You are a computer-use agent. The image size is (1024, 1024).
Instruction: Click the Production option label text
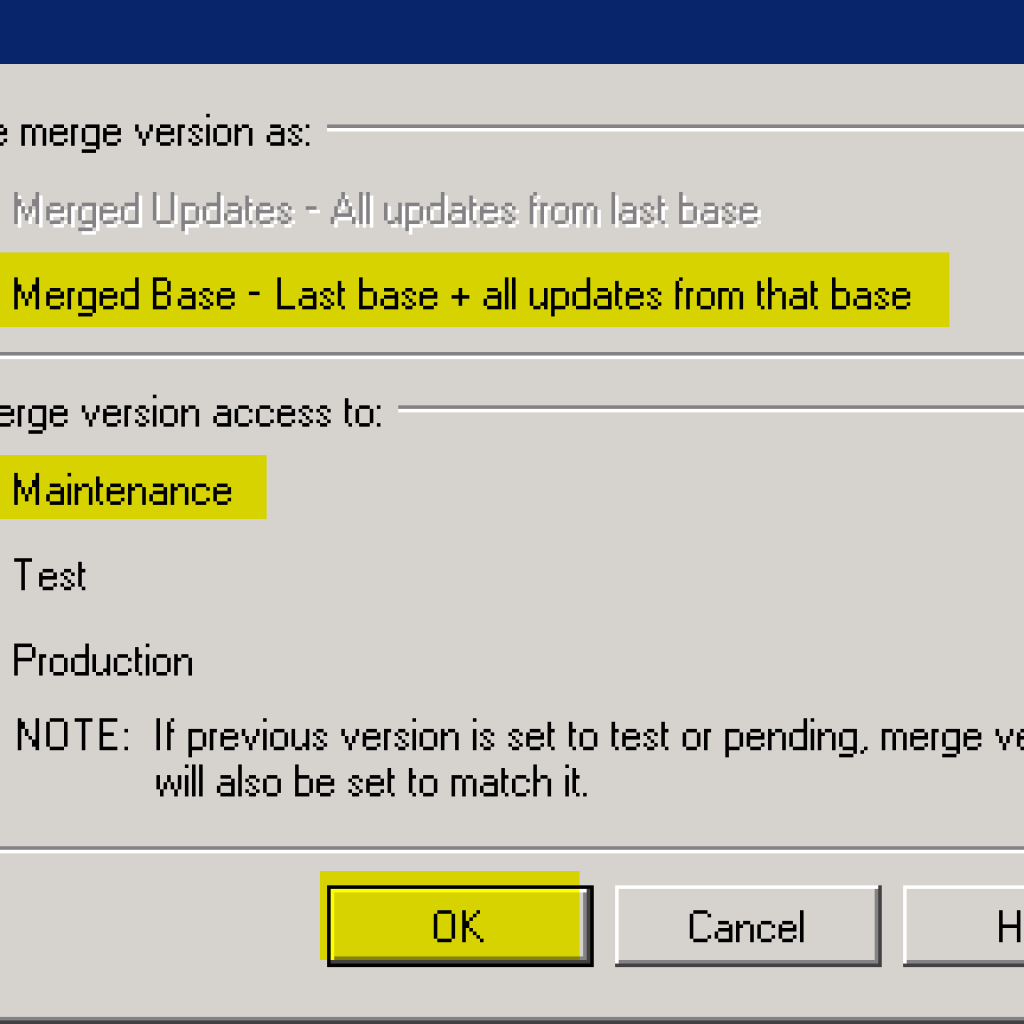[100, 660]
